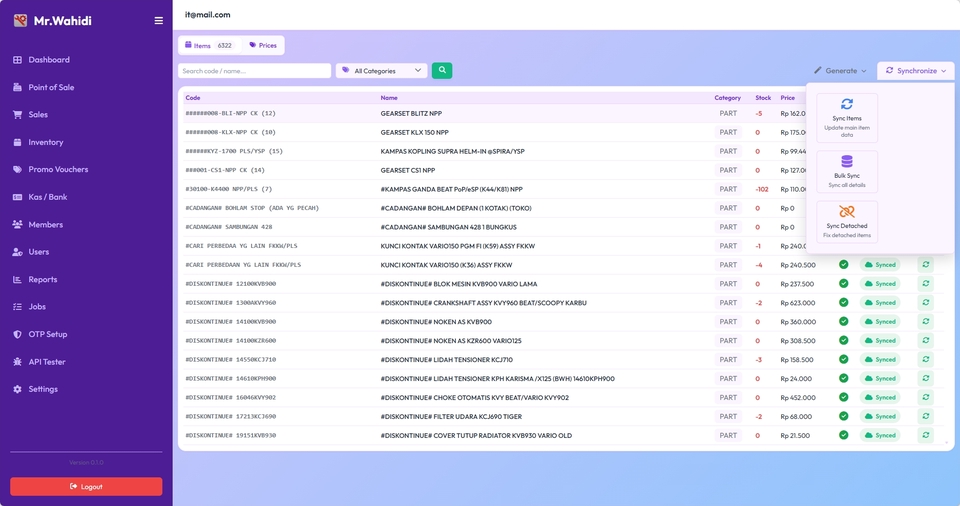The width and height of the screenshot is (960, 506).
Task: Click green check for KUNCI KONTAK VARIO150 (K36) row
Action: tap(844, 265)
